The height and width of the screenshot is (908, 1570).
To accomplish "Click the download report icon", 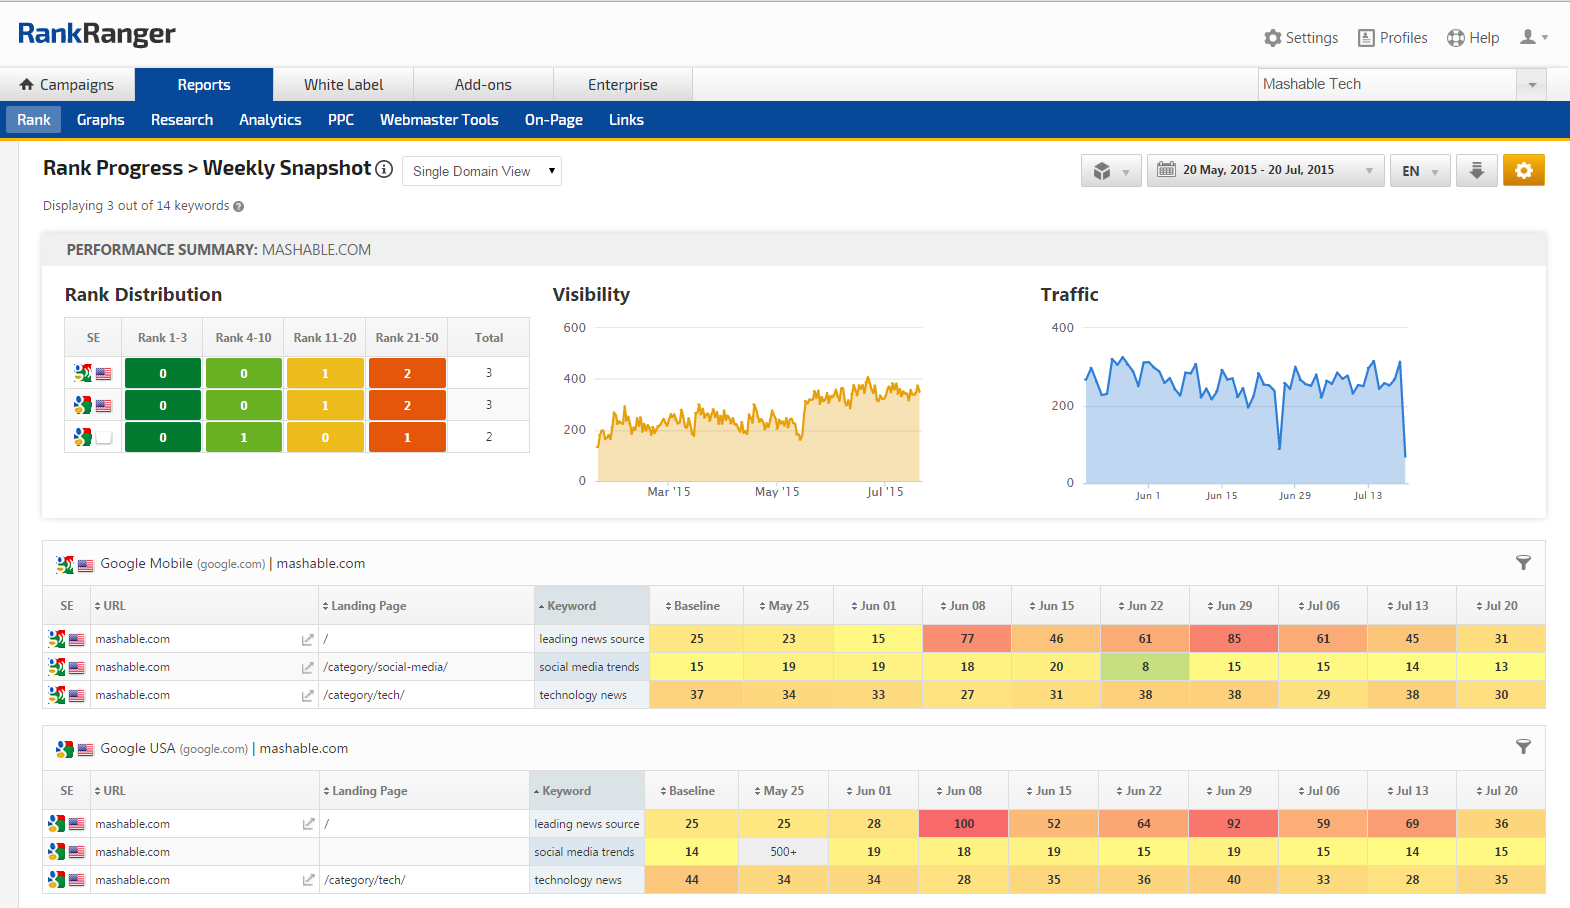I will pos(1476,171).
